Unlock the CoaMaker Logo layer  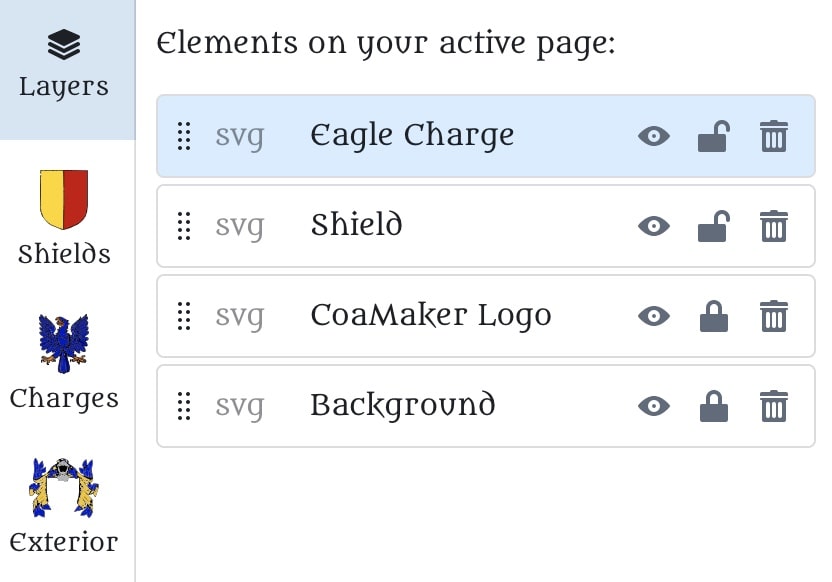pyautogui.click(x=713, y=316)
